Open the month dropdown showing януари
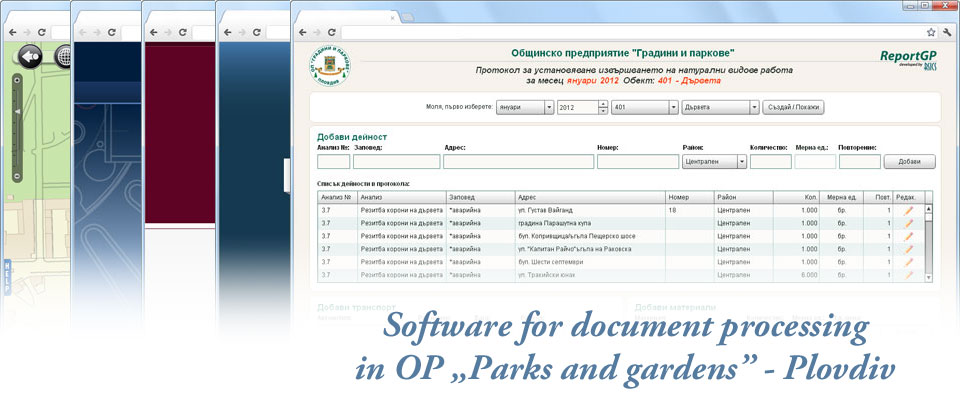The height and width of the screenshot is (400, 960). click(x=525, y=107)
